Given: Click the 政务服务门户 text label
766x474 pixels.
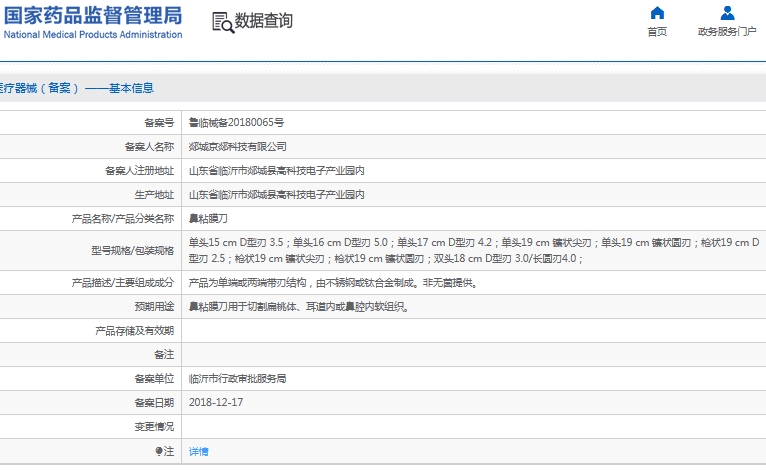Looking at the screenshot, I should click(727, 32).
